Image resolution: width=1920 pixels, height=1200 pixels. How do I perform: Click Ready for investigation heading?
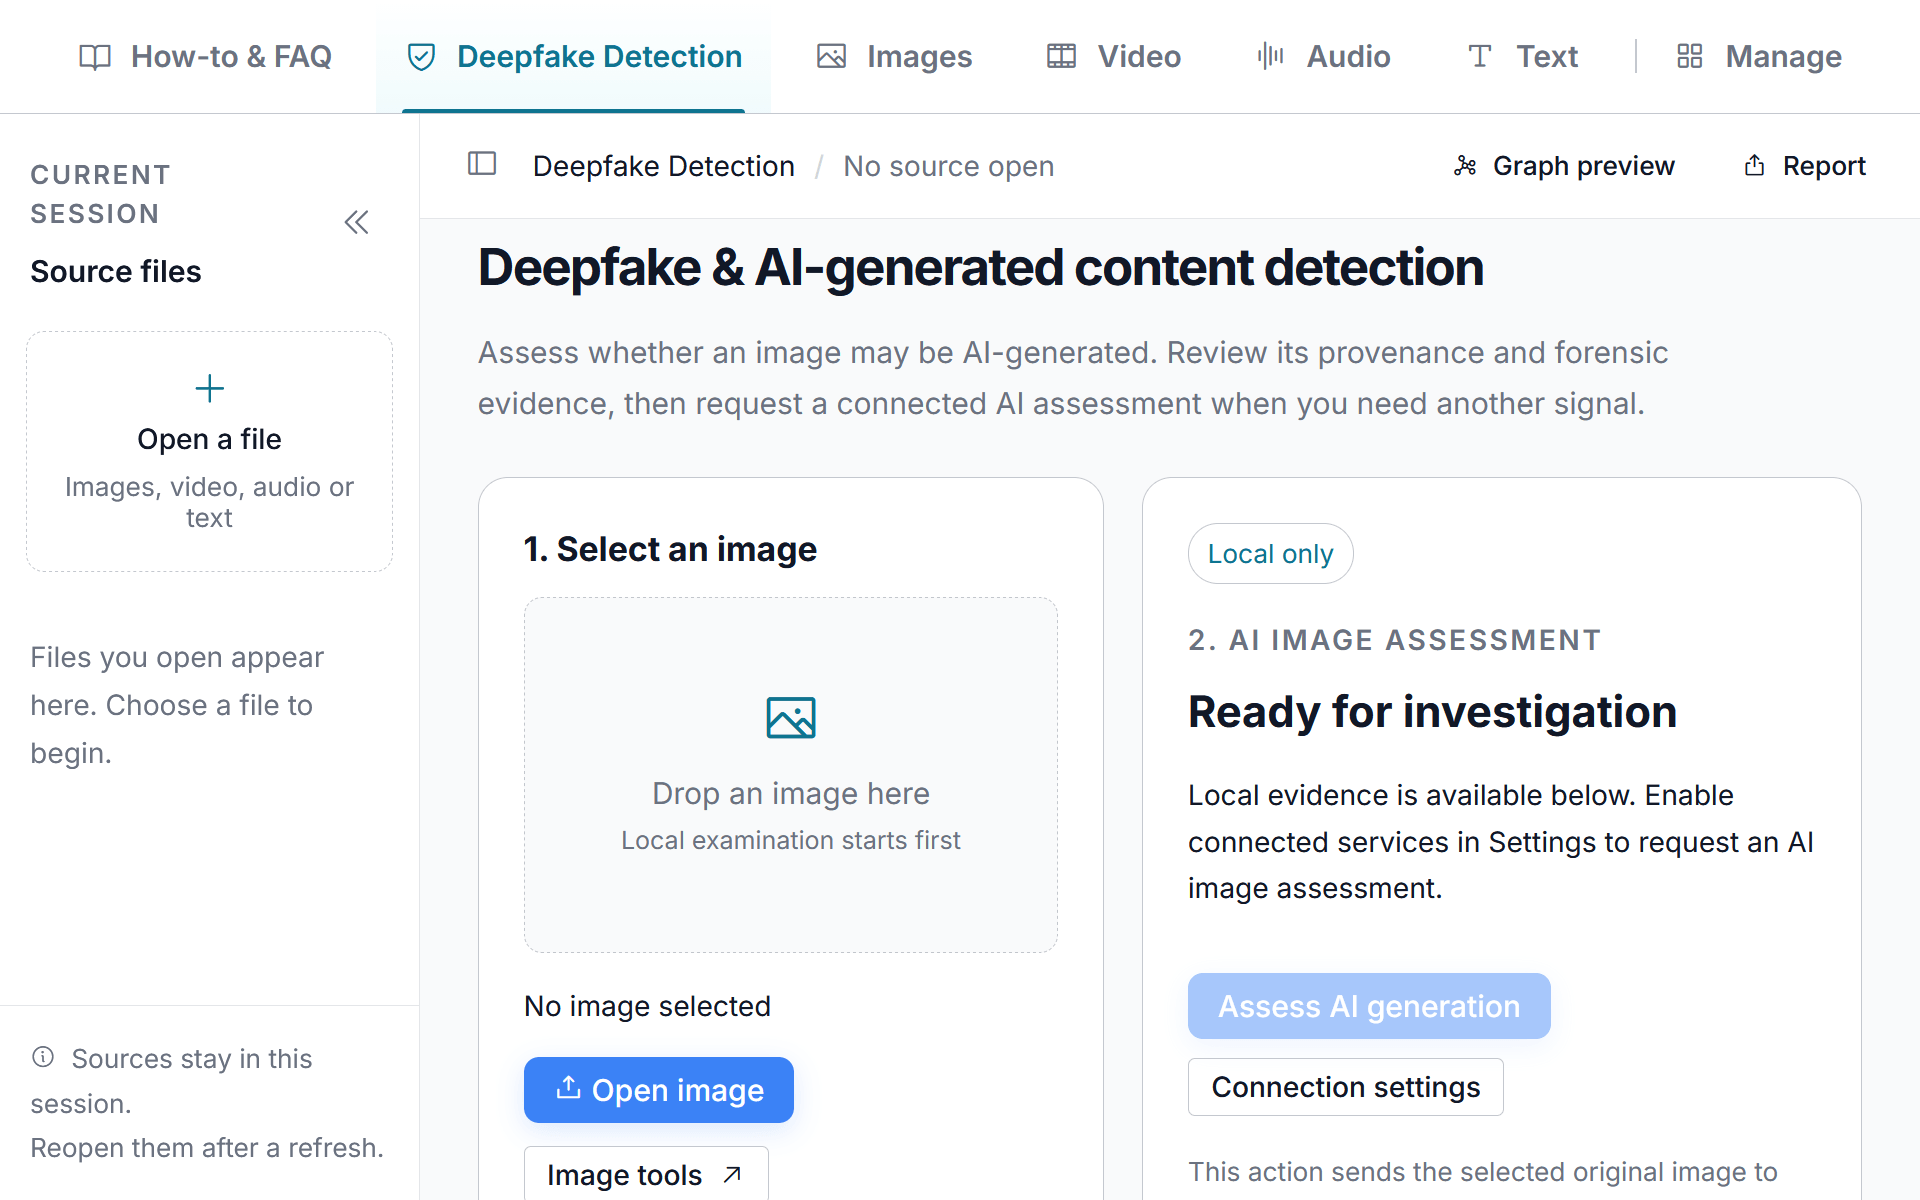[x=1432, y=712]
